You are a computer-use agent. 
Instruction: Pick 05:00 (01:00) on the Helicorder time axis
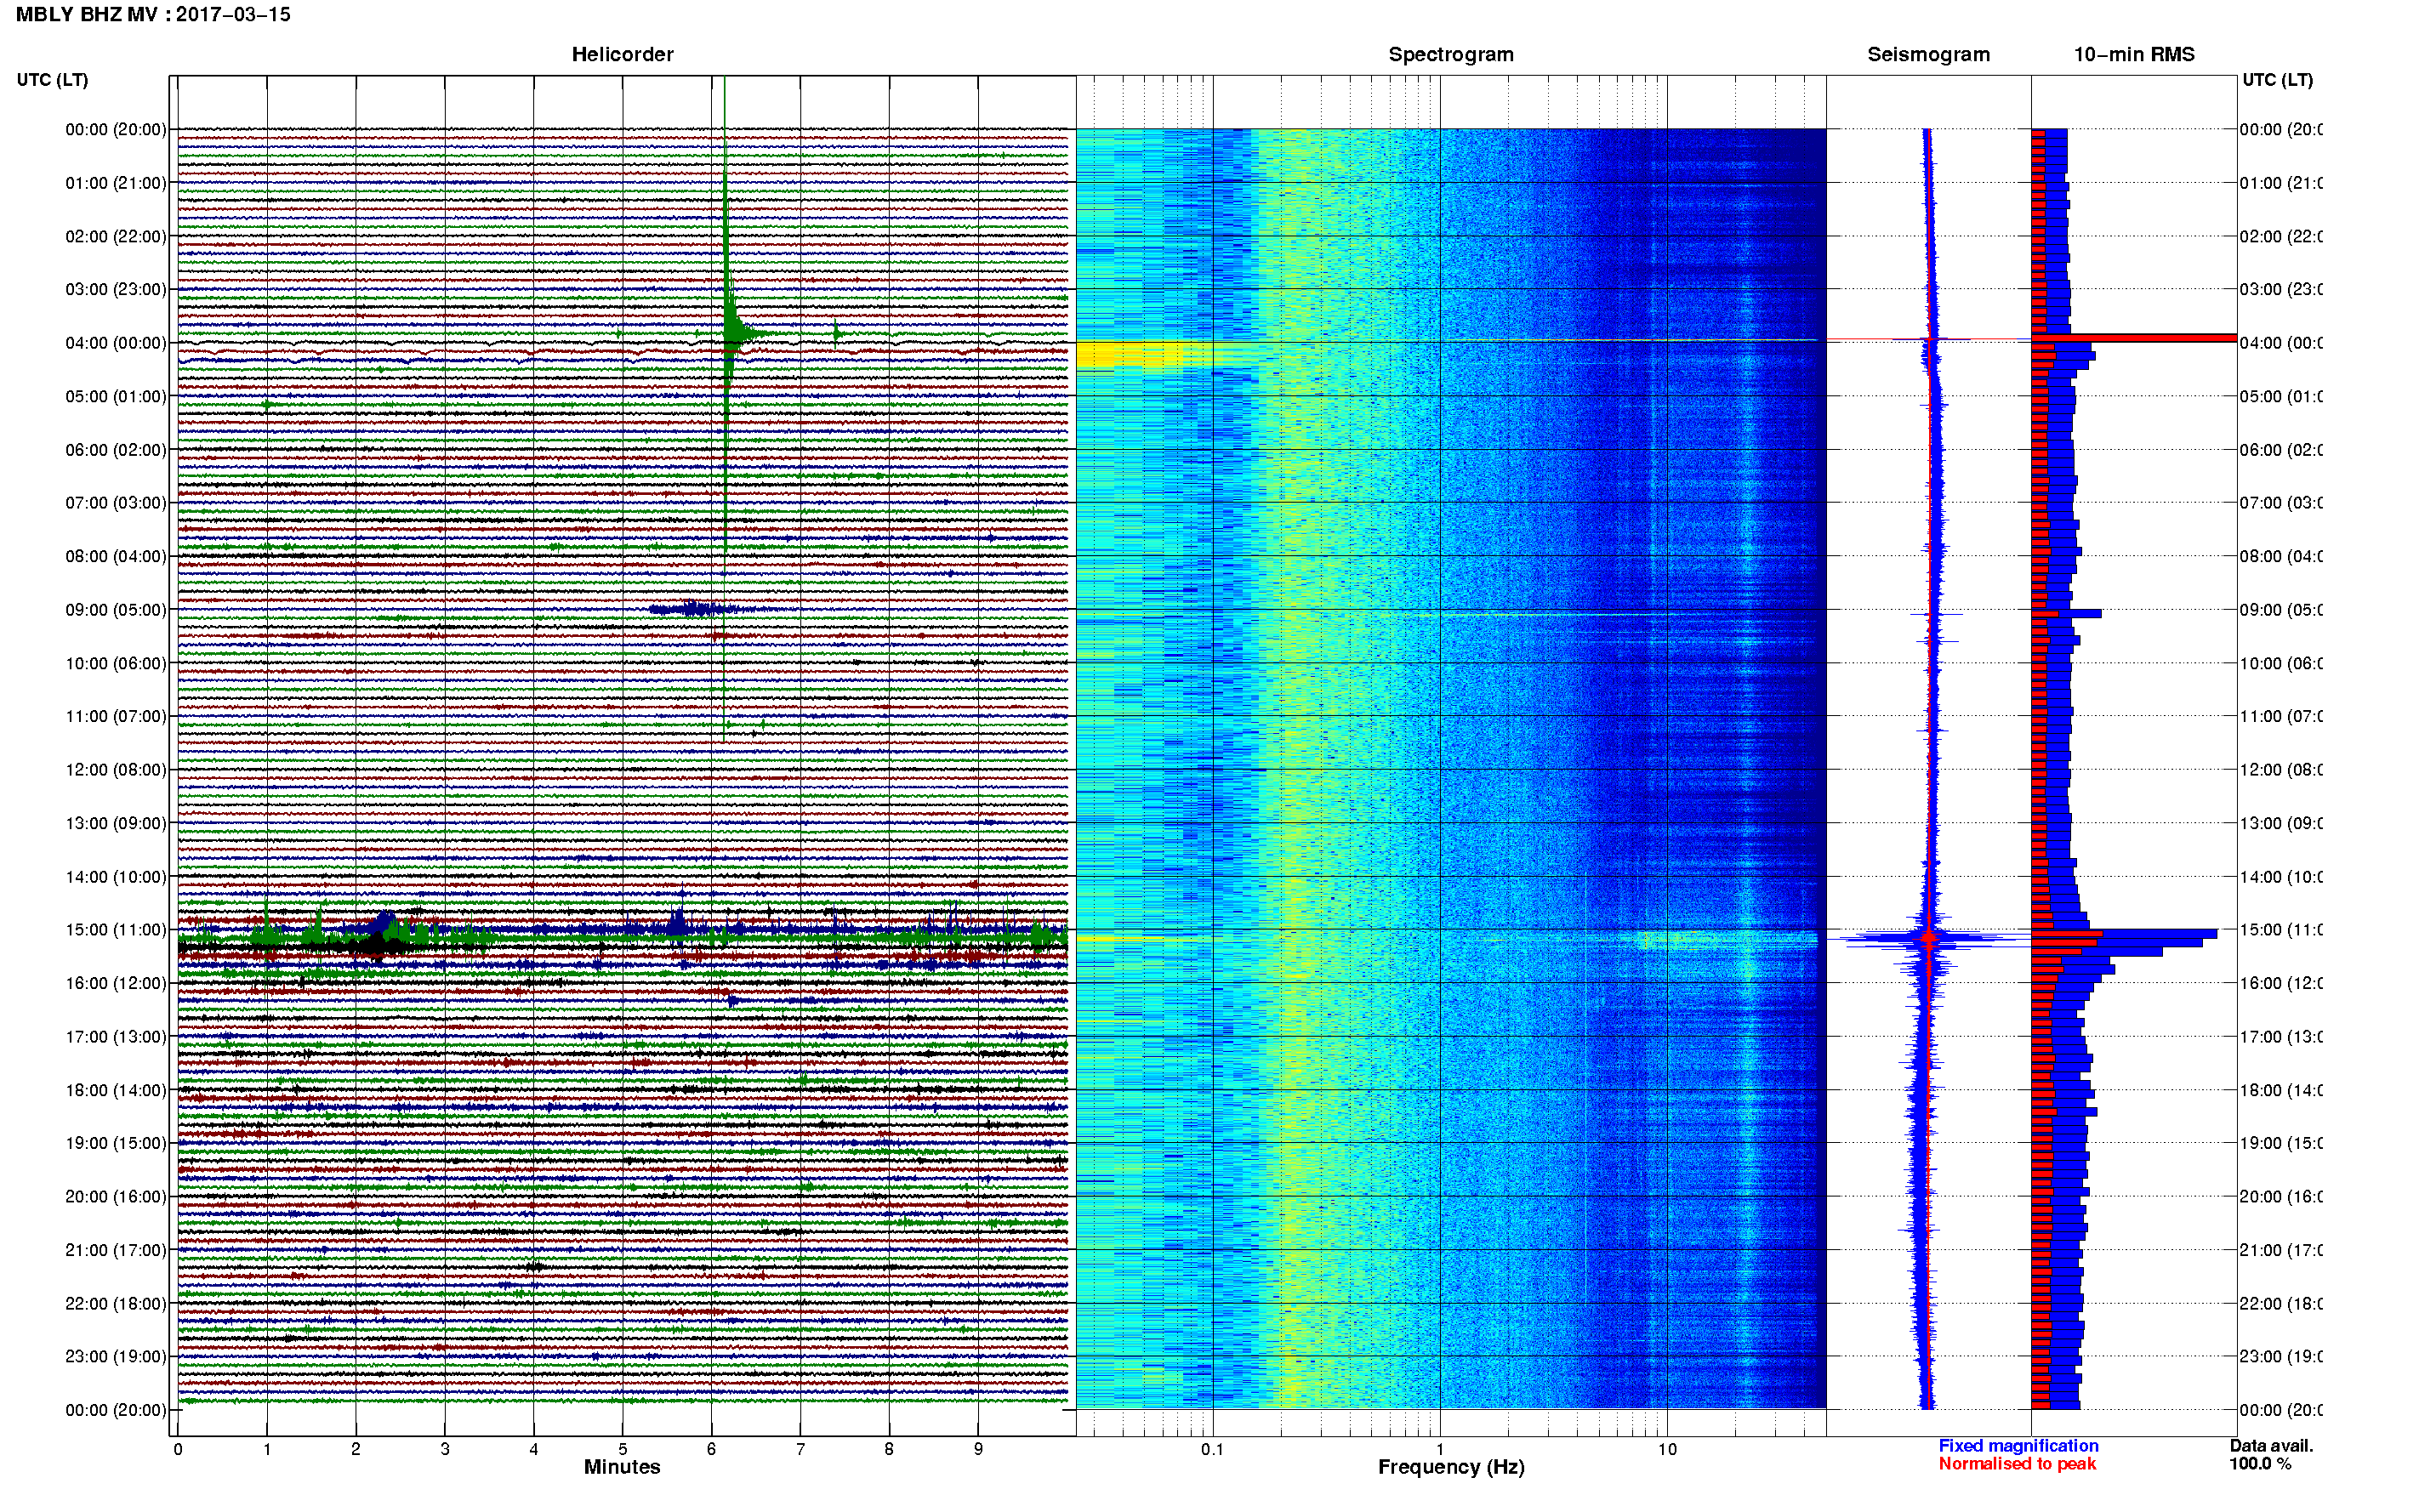click(116, 397)
